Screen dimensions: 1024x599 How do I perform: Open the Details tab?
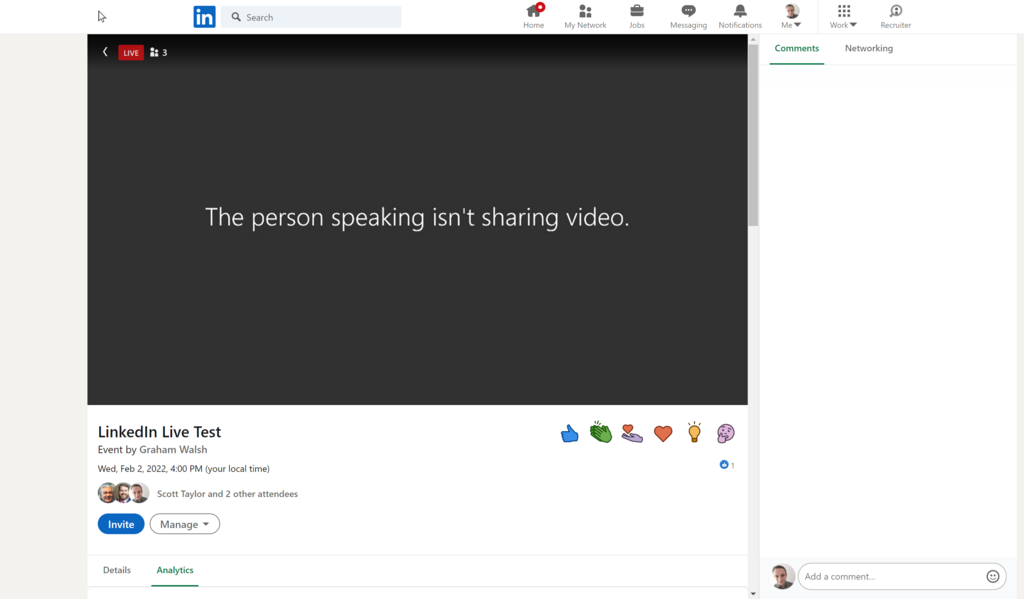point(117,570)
